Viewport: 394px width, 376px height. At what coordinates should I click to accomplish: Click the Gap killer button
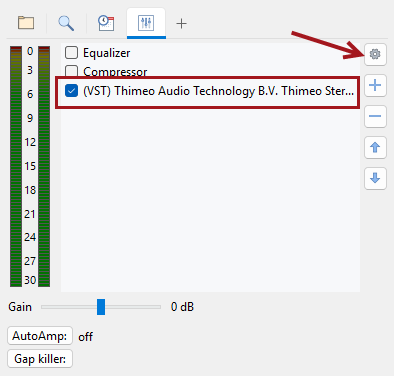[40, 359]
